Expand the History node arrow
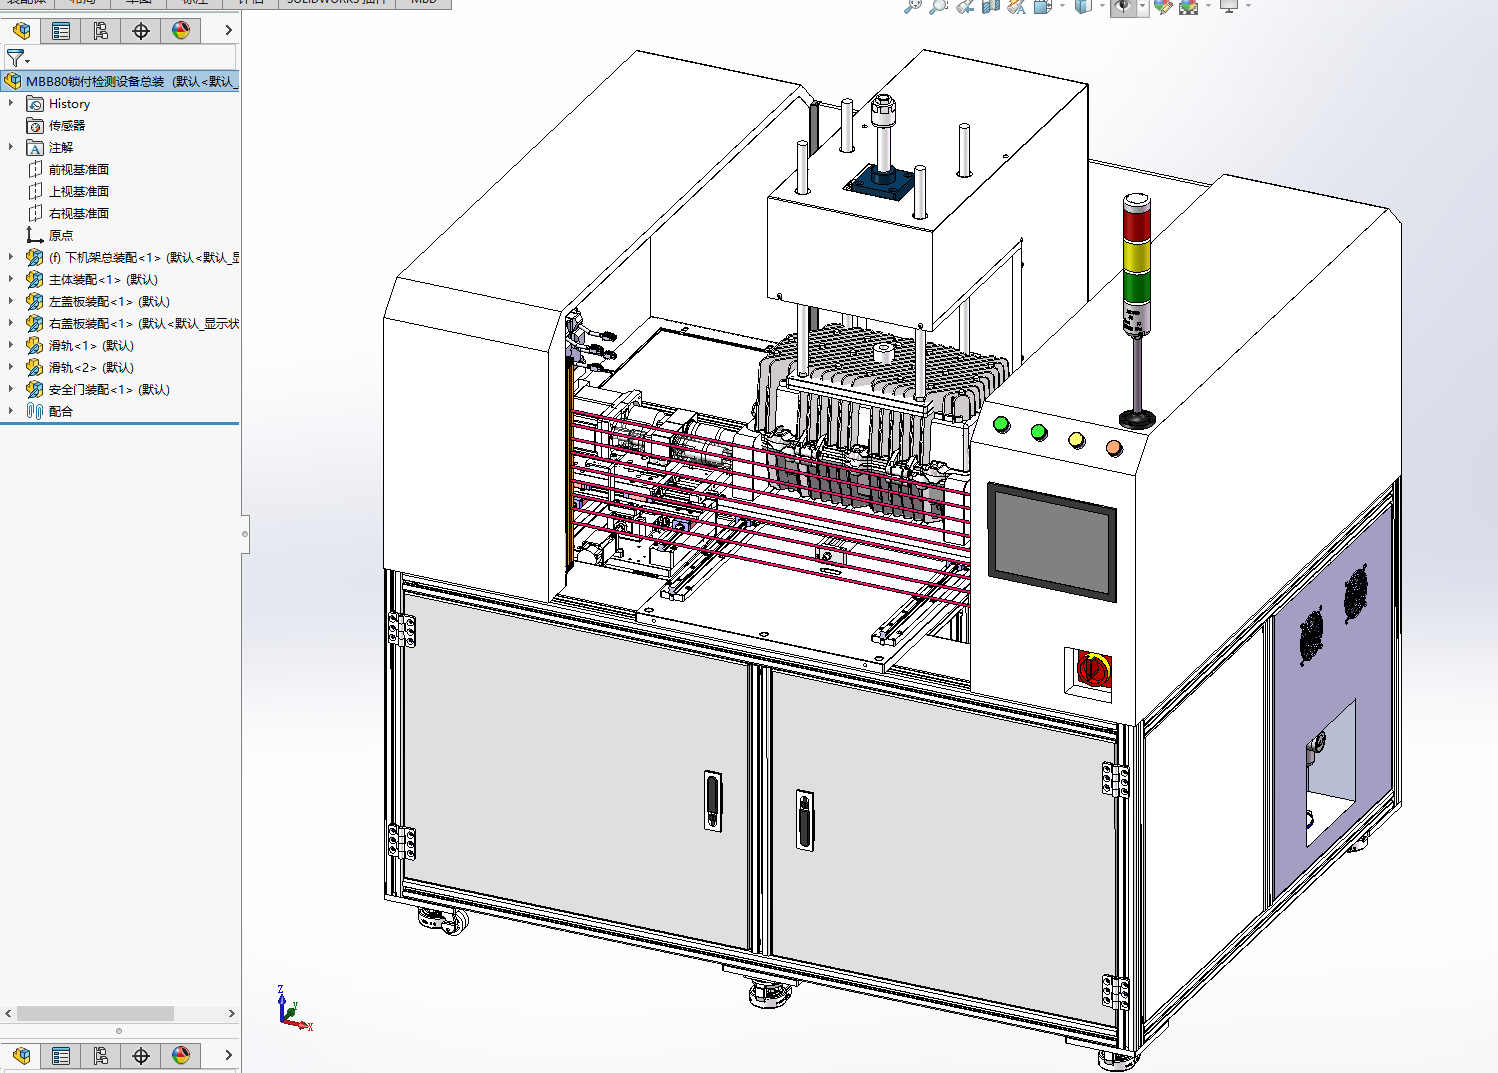Image resolution: width=1498 pixels, height=1073 pixels. 11,103
